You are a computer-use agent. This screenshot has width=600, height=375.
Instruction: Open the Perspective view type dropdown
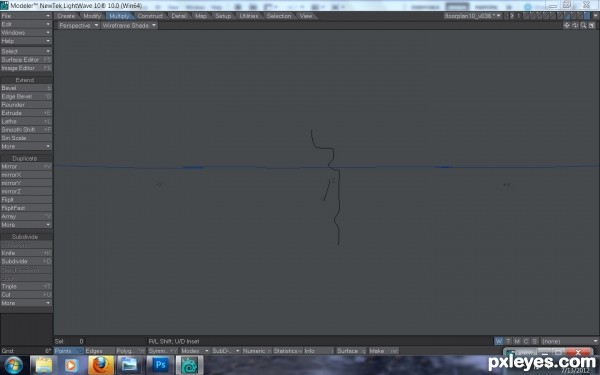(x=78, y=25)
